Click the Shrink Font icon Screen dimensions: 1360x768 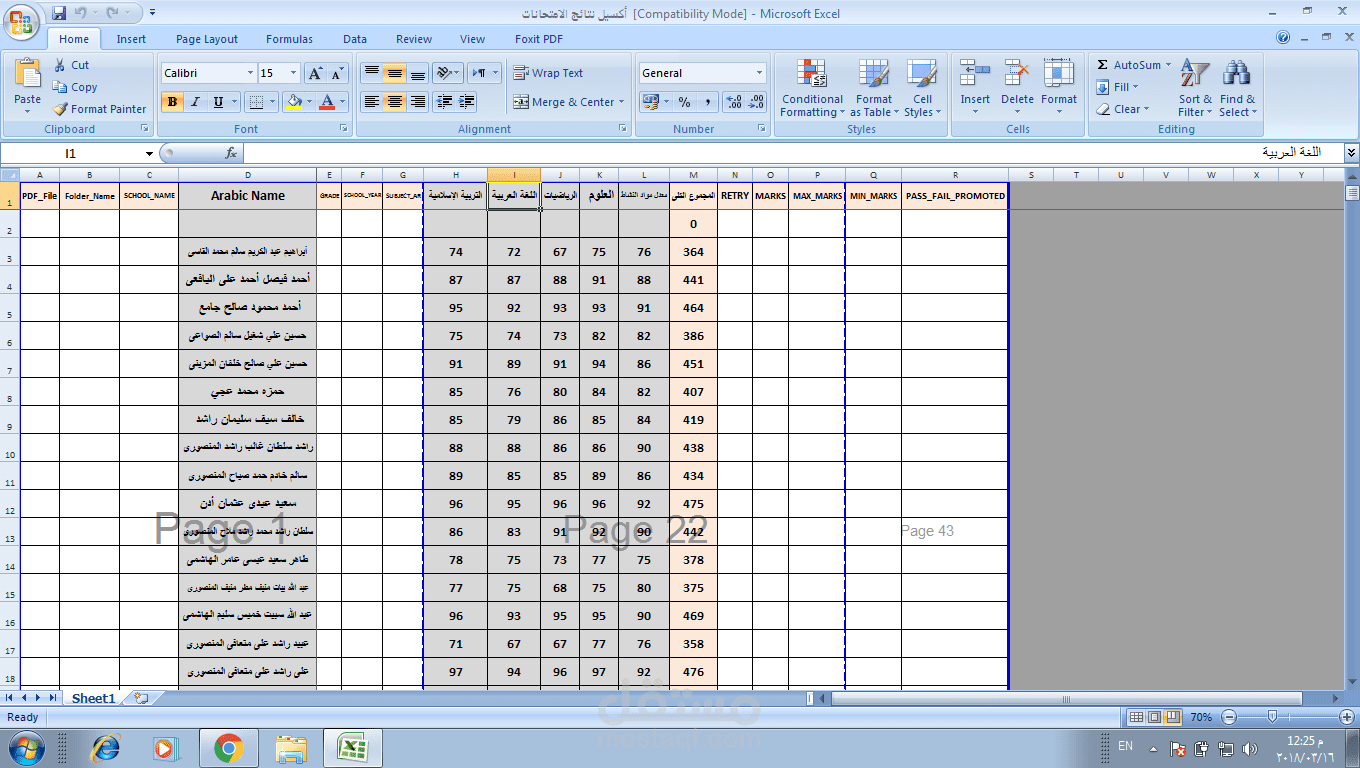336,73
